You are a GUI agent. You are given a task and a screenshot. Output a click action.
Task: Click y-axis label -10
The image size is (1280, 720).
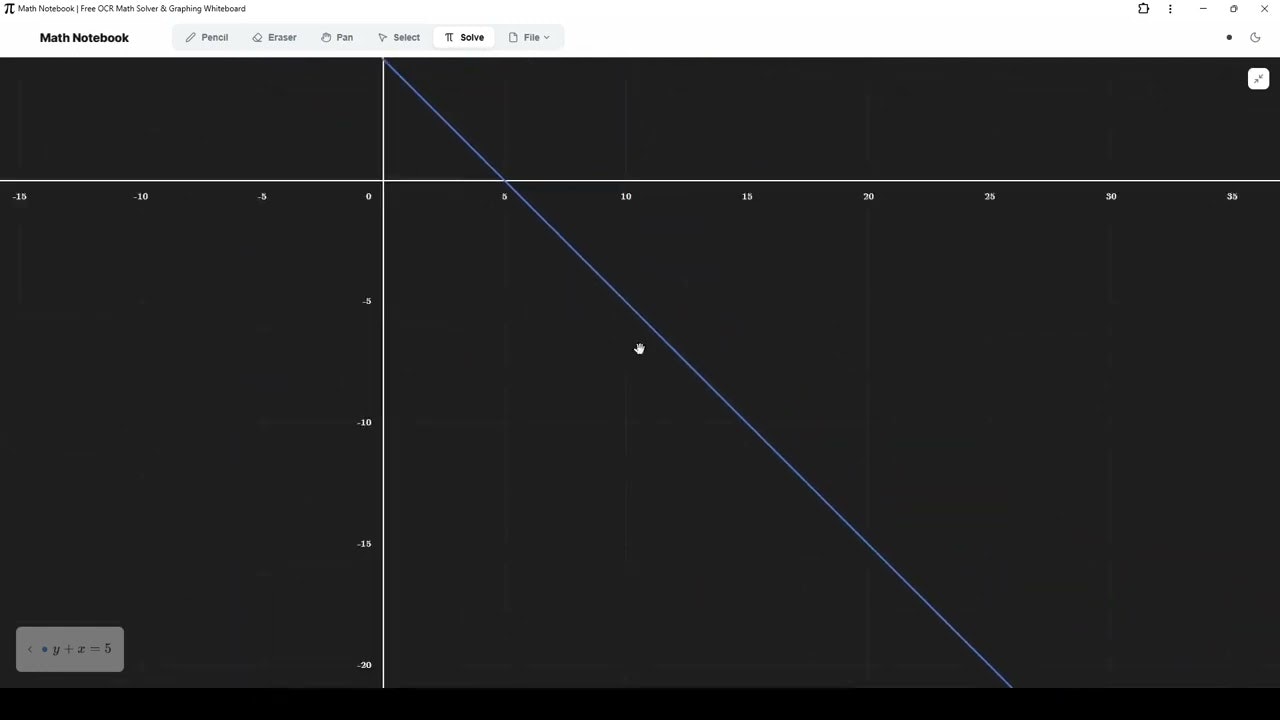(364, 423)
